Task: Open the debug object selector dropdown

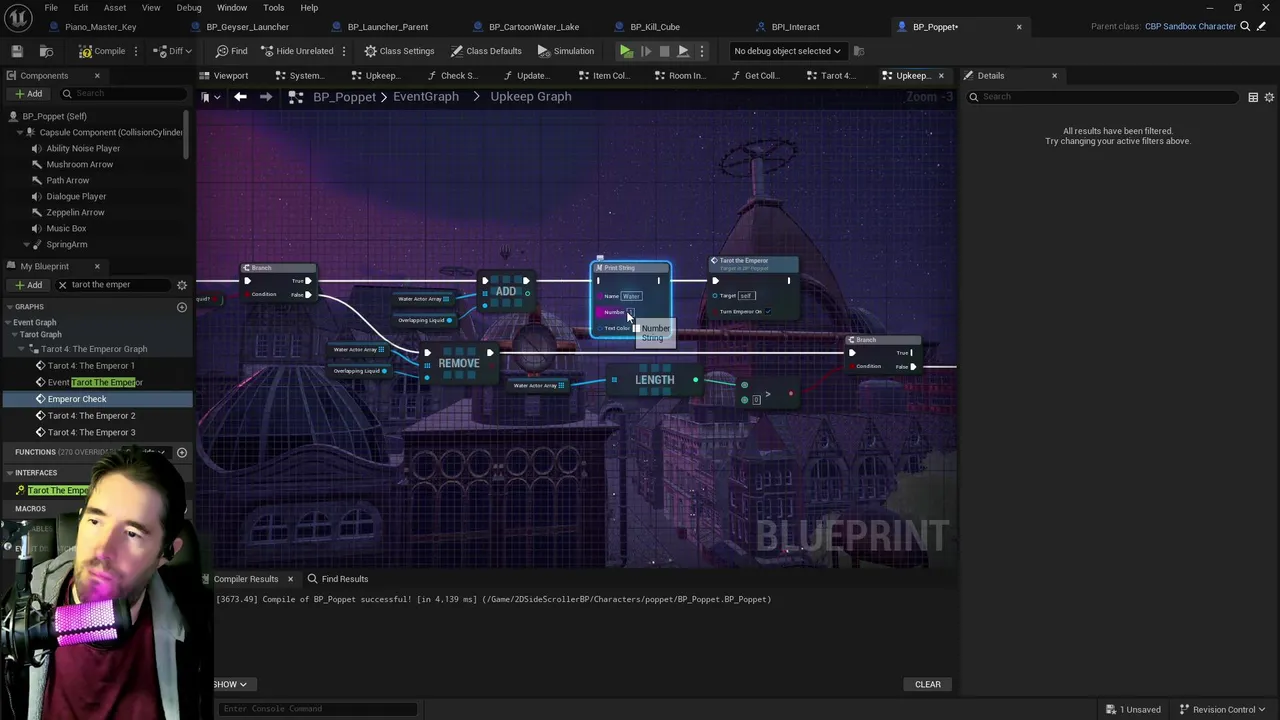Action: 787,51
